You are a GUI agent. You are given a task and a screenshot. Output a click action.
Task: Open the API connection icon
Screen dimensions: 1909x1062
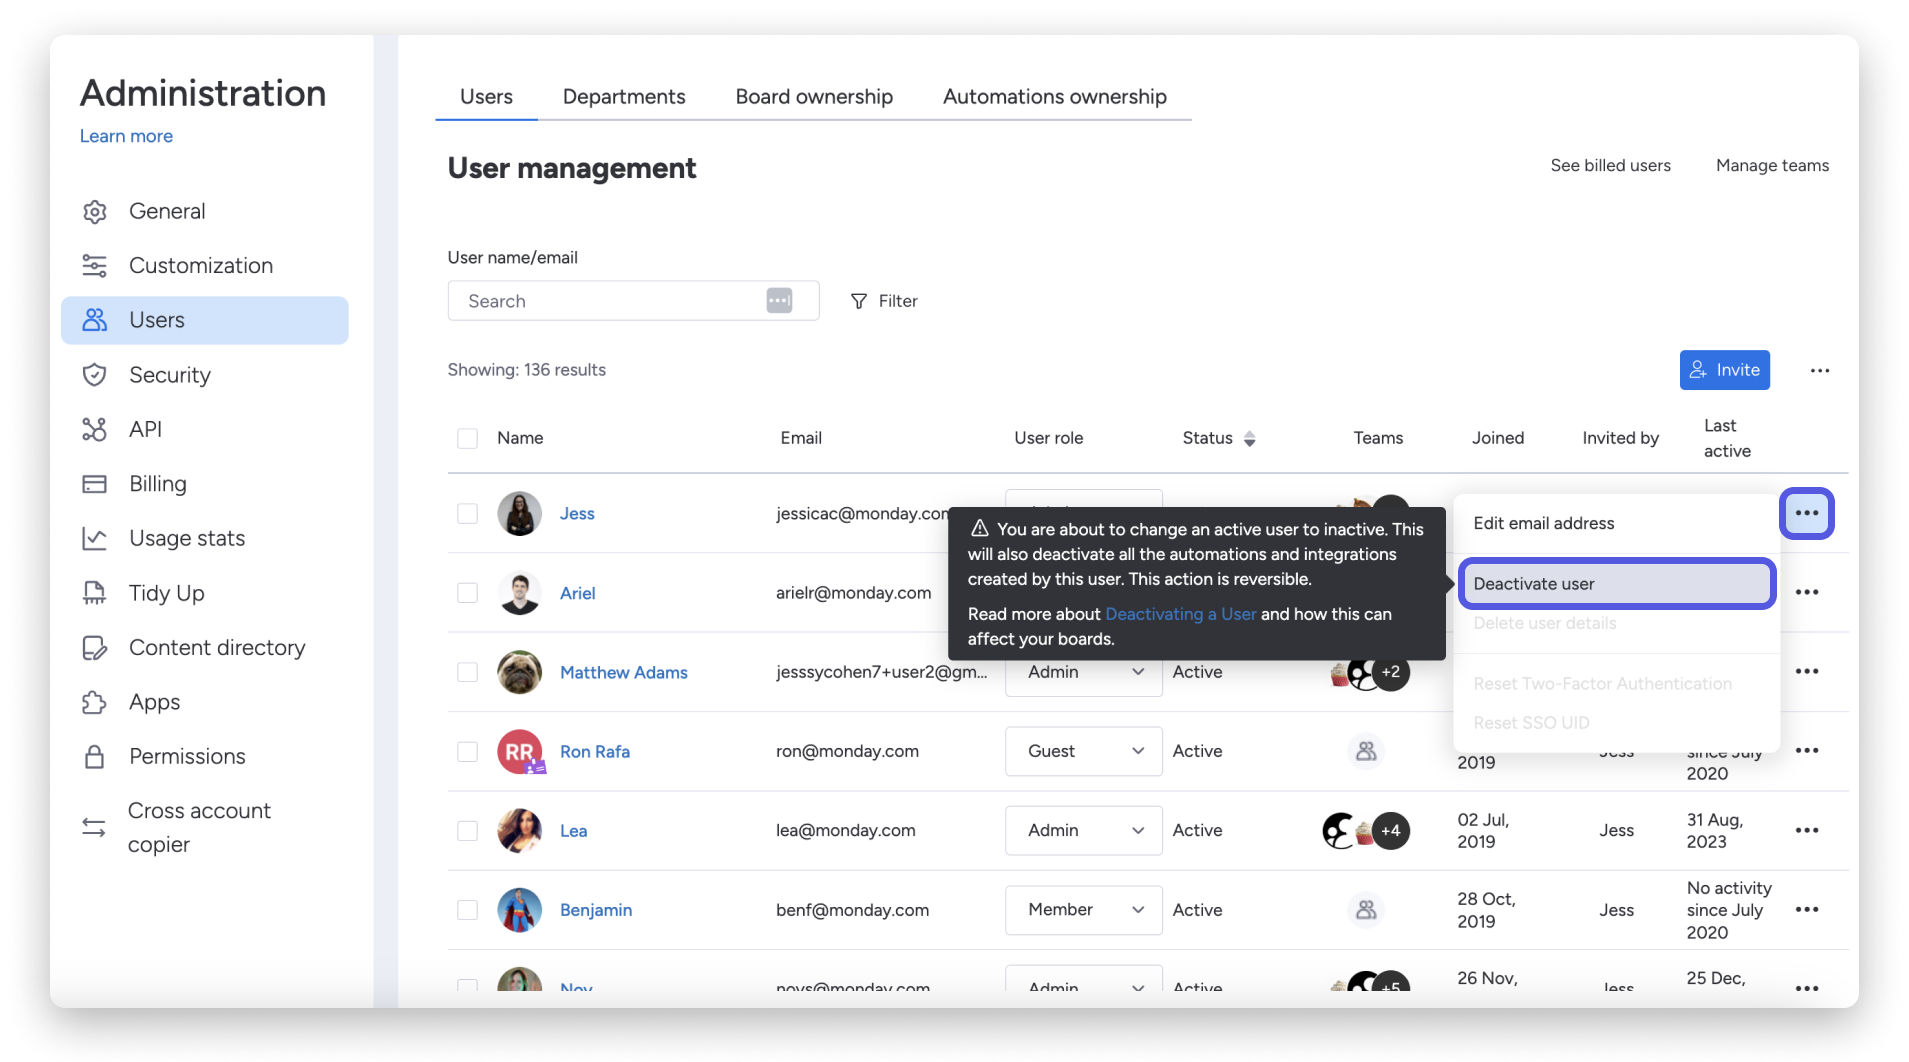click(x=94, y=429)
